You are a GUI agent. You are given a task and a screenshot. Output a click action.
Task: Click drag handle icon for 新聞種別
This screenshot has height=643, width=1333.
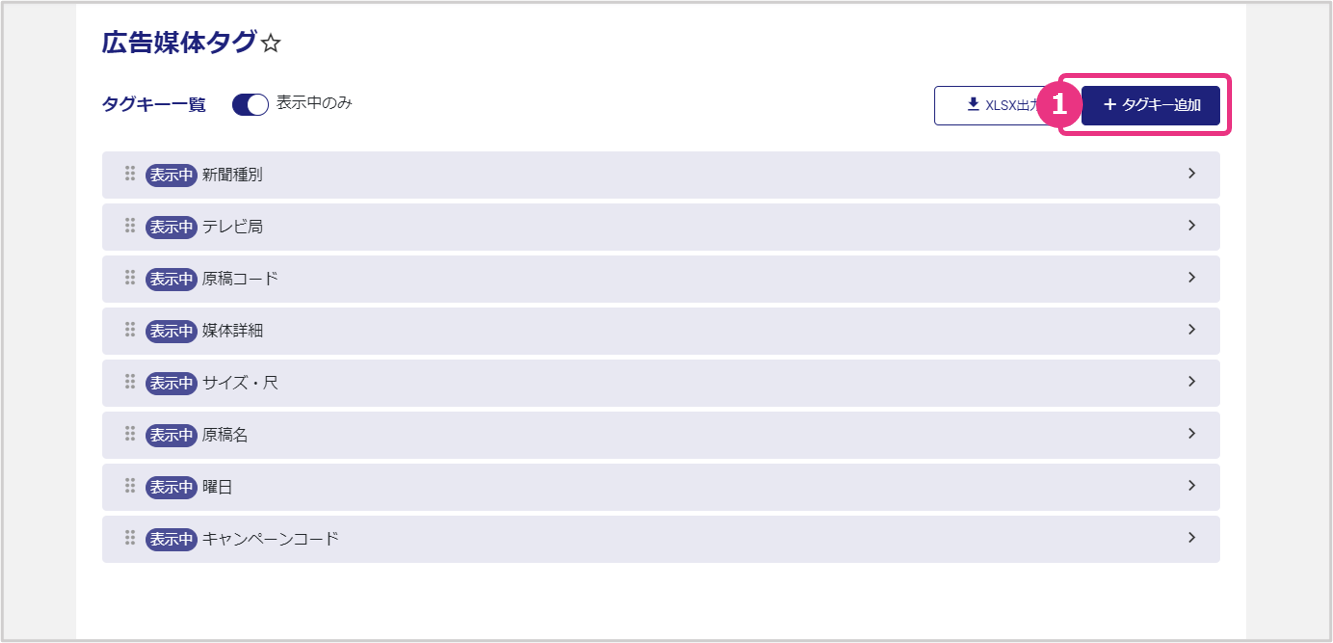tap(130, 174)
